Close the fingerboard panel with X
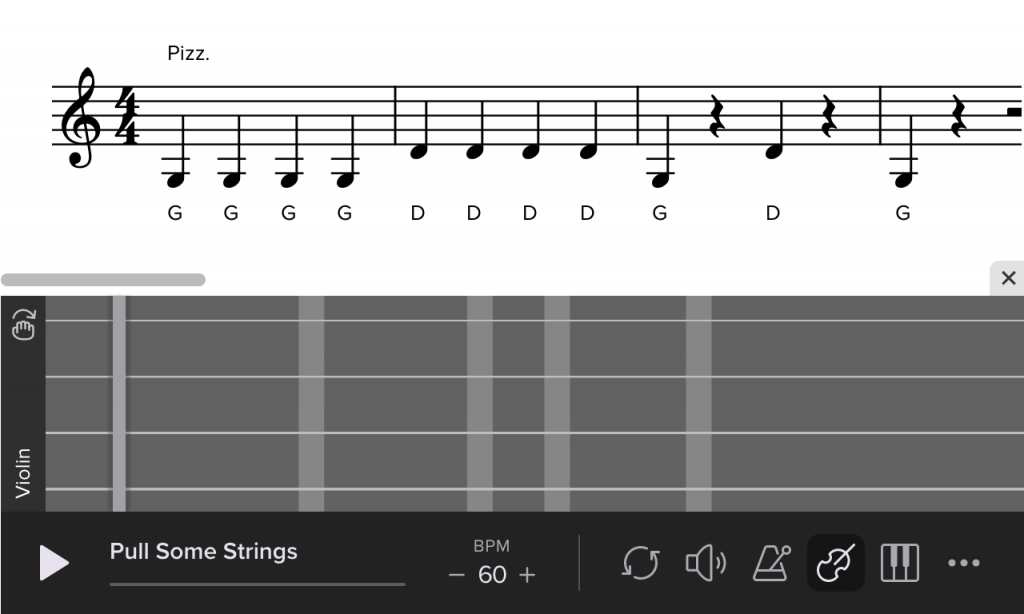The width and height of the screenshot is (1024, 614). coord(1008,278)
